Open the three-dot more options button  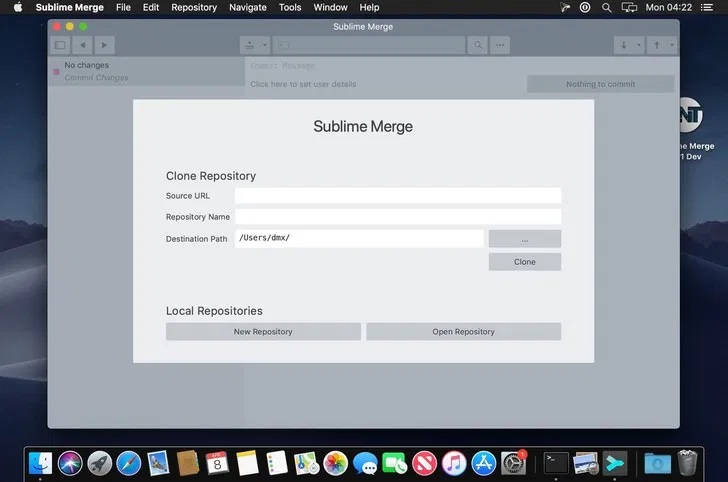click(500, 45)
